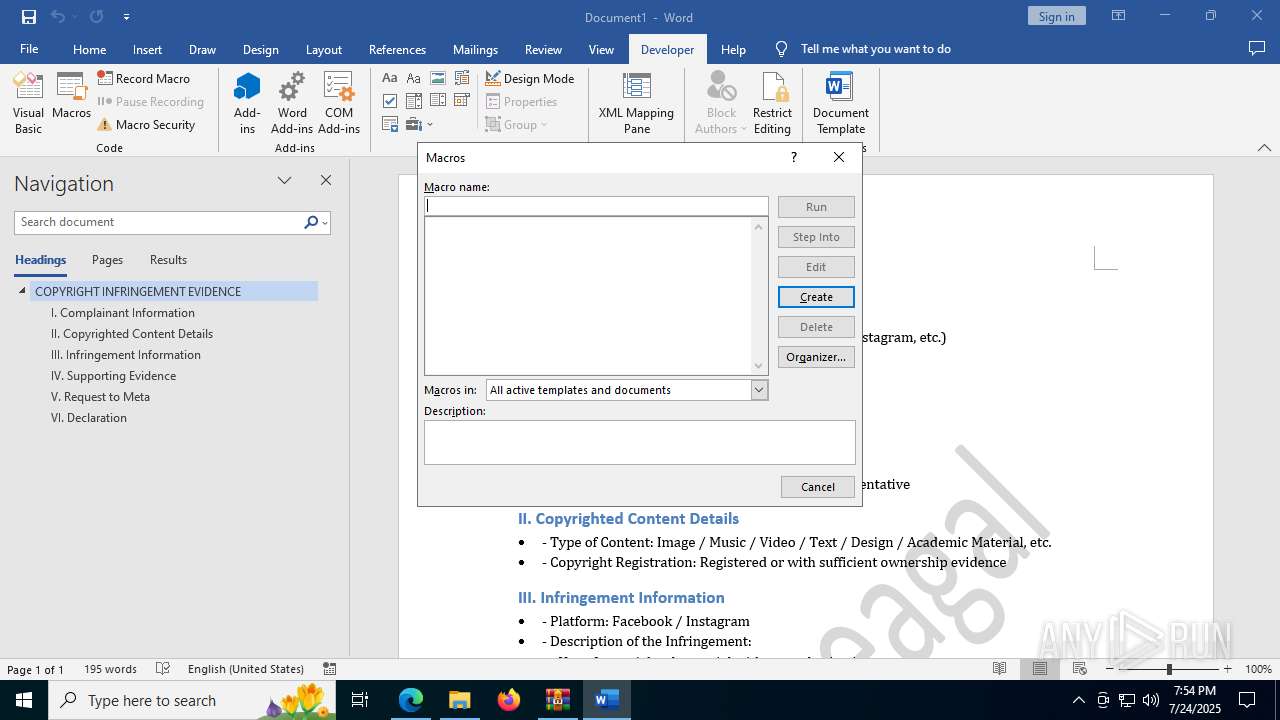Open Legacy Tools dropdown
Screen dimensions: 1280x720
coord(419,125)
